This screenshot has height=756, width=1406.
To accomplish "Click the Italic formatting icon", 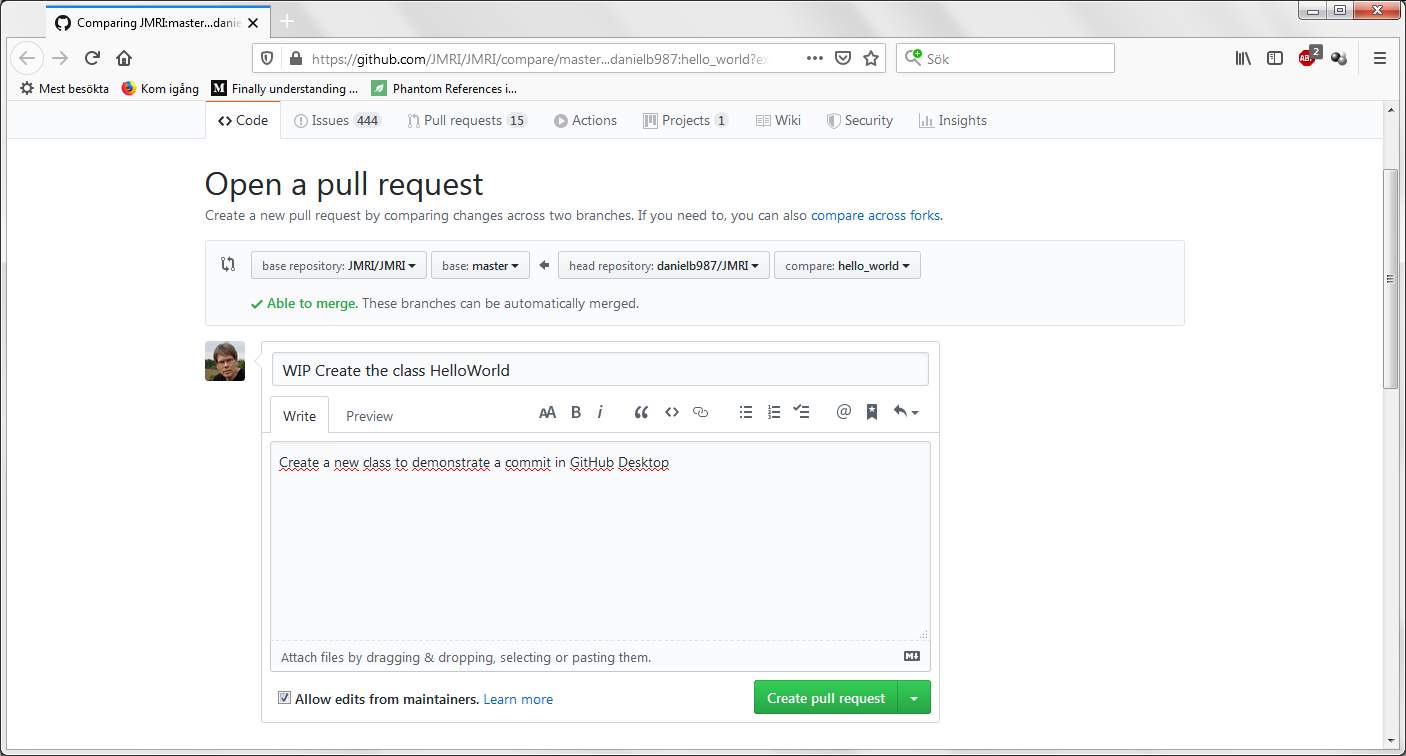I will [600, 412].
